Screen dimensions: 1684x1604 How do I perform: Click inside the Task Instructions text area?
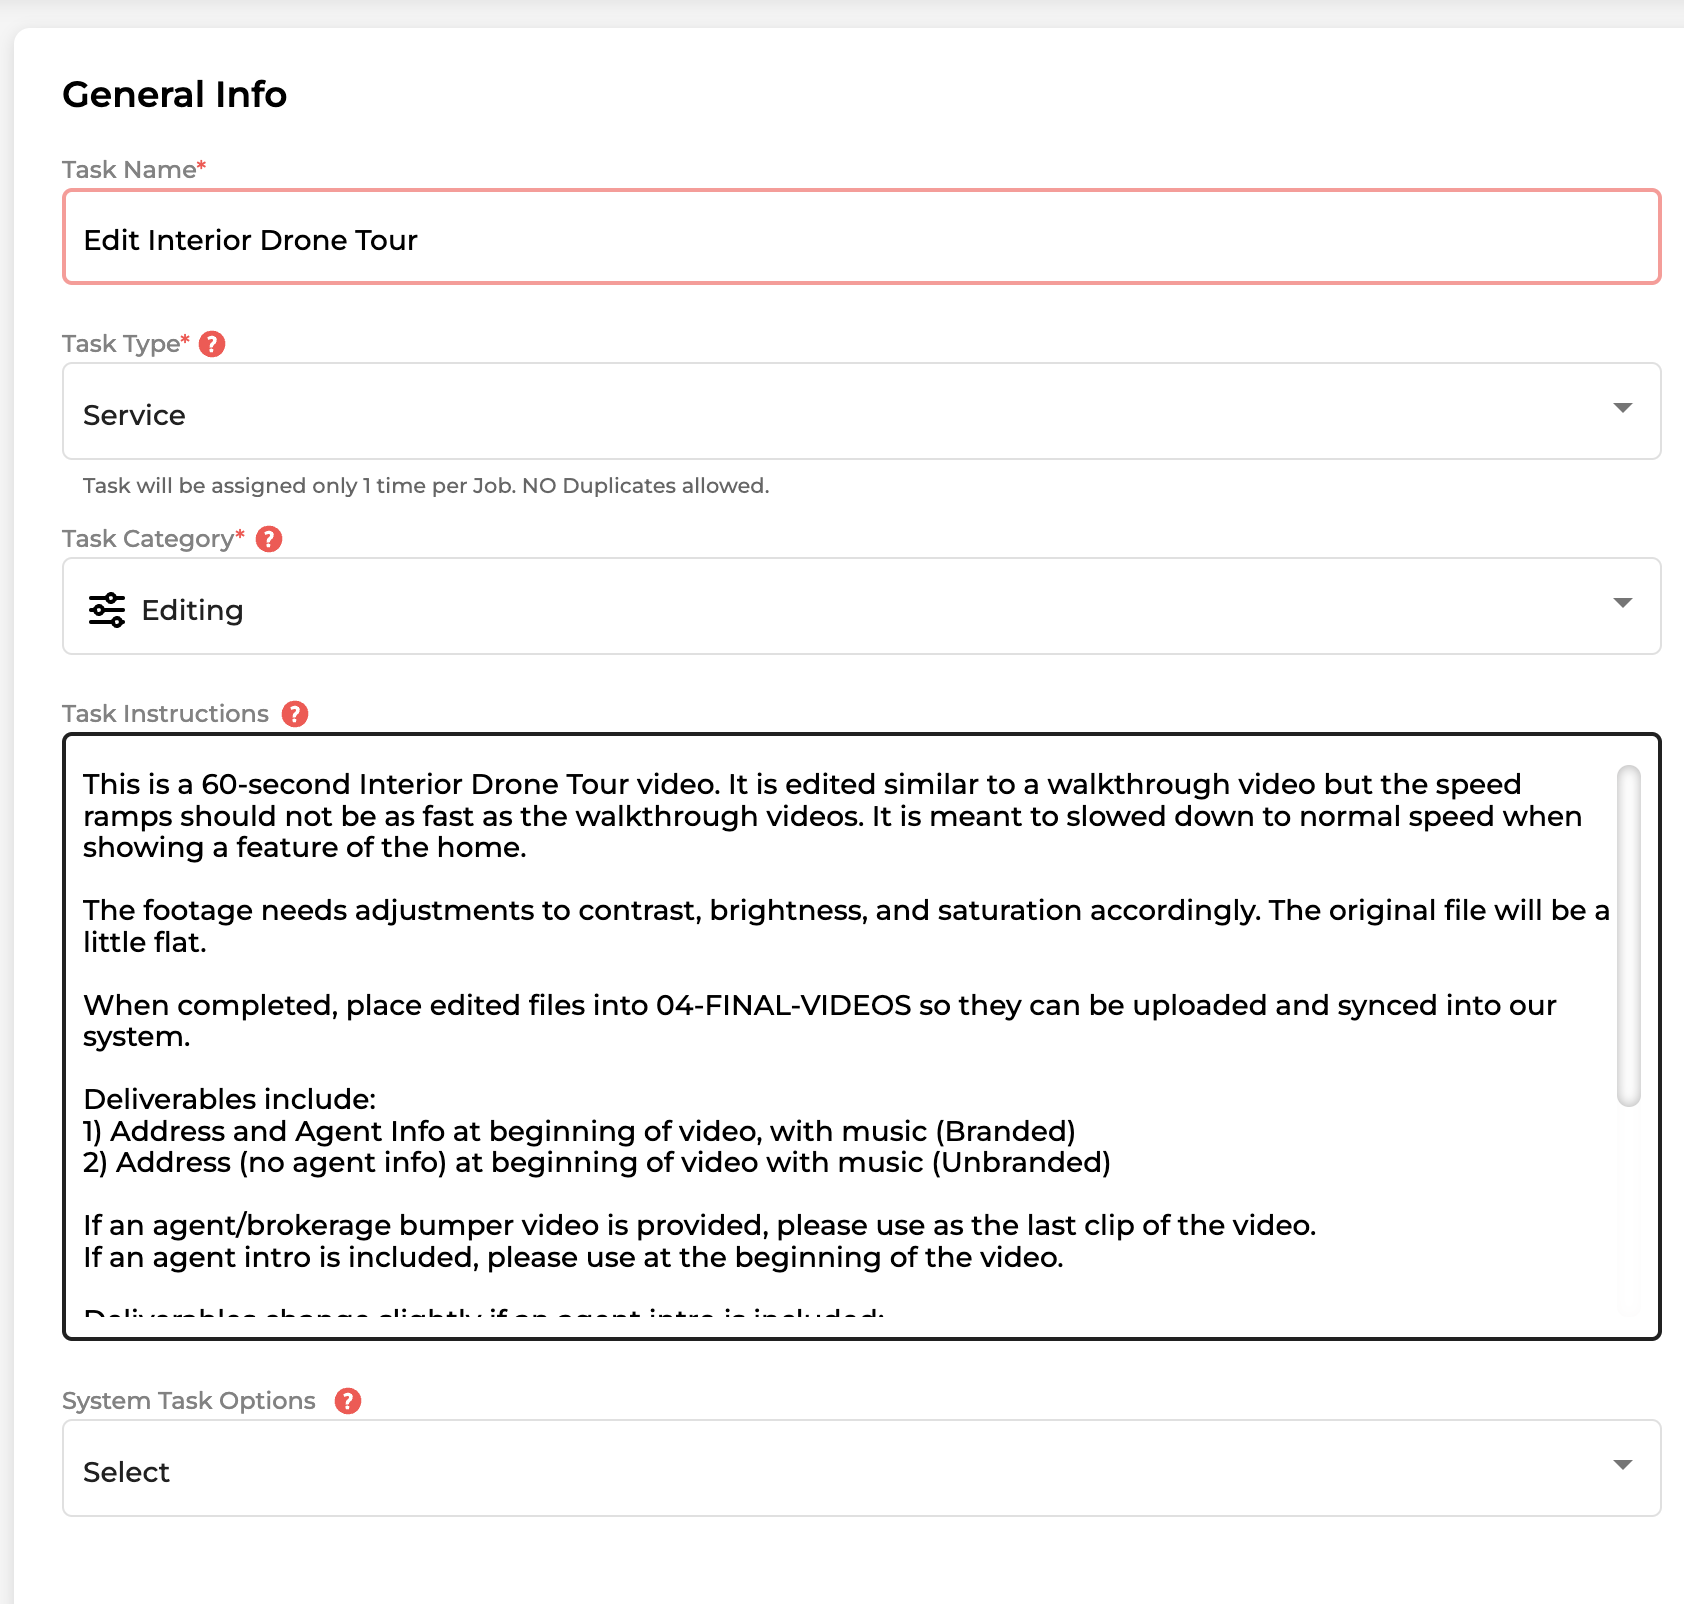pyautogui.click(x=862, y=1037)
